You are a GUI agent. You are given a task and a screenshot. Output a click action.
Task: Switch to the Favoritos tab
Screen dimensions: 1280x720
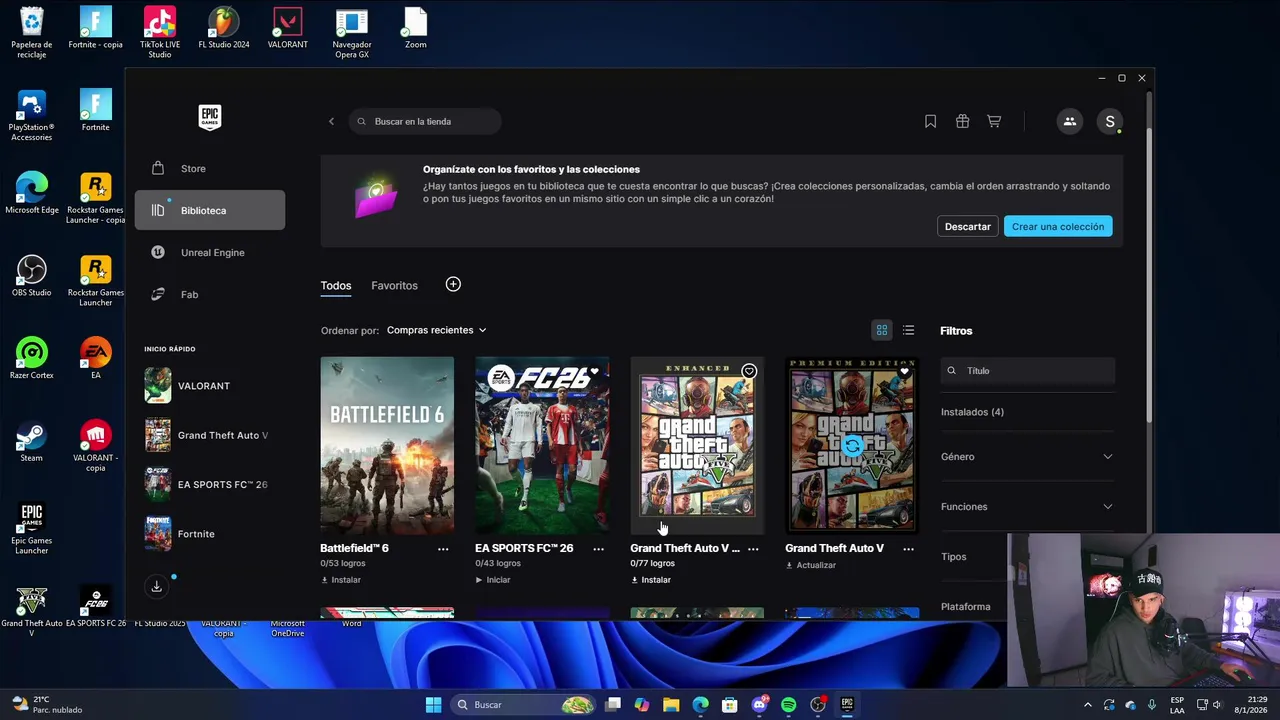(394, 286)
